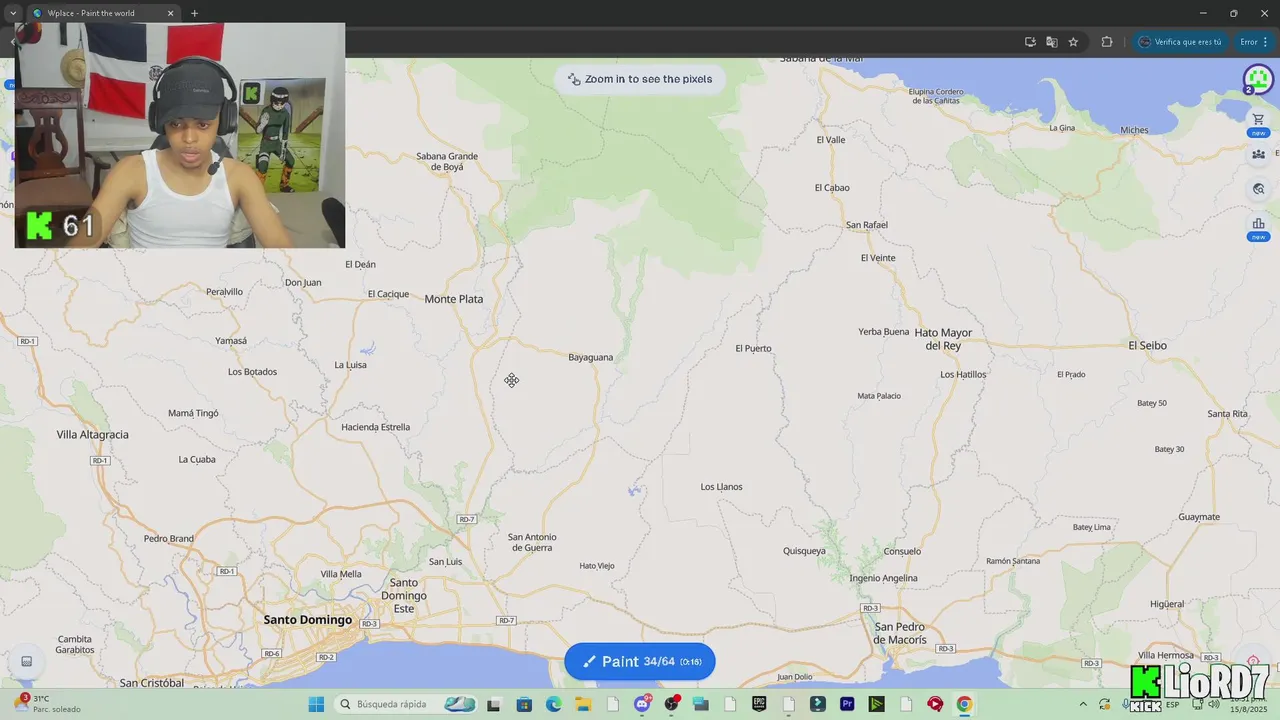Click the Hato Mayor del Rey map label
The height and width of the screenshot is (720, 1280).
[x=944, y=339]
